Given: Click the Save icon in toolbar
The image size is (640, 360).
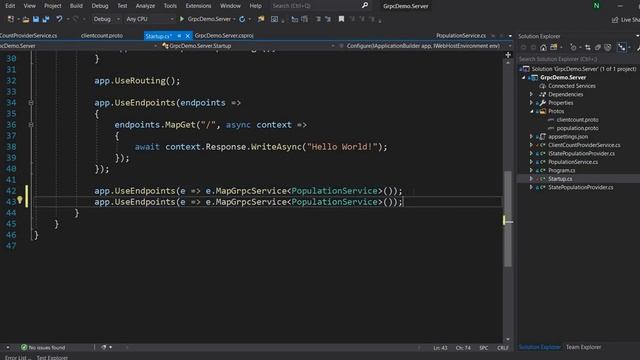Looking at the screenshot, I should [x=36, y=19].
